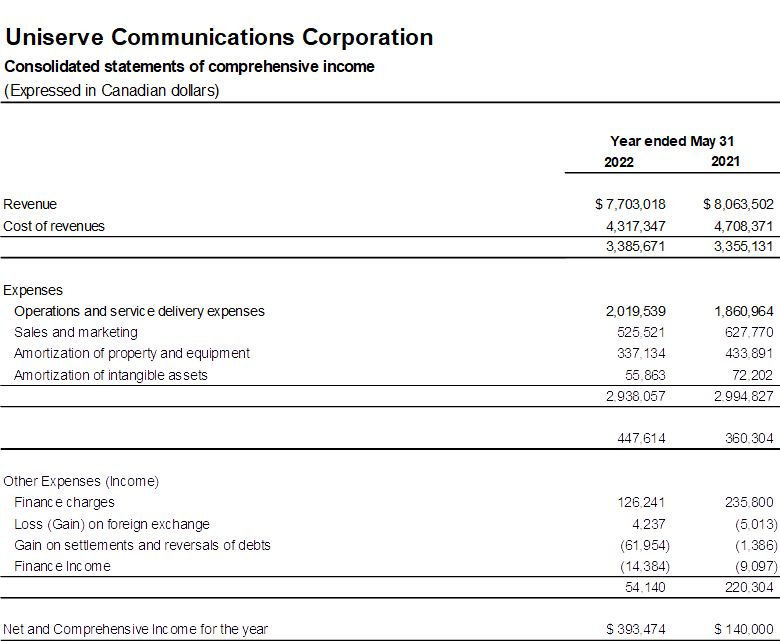Click the Sales and marketing value 627,770
Image resolution: width=780 pixels, height=641 pixels.
[749, 332]
